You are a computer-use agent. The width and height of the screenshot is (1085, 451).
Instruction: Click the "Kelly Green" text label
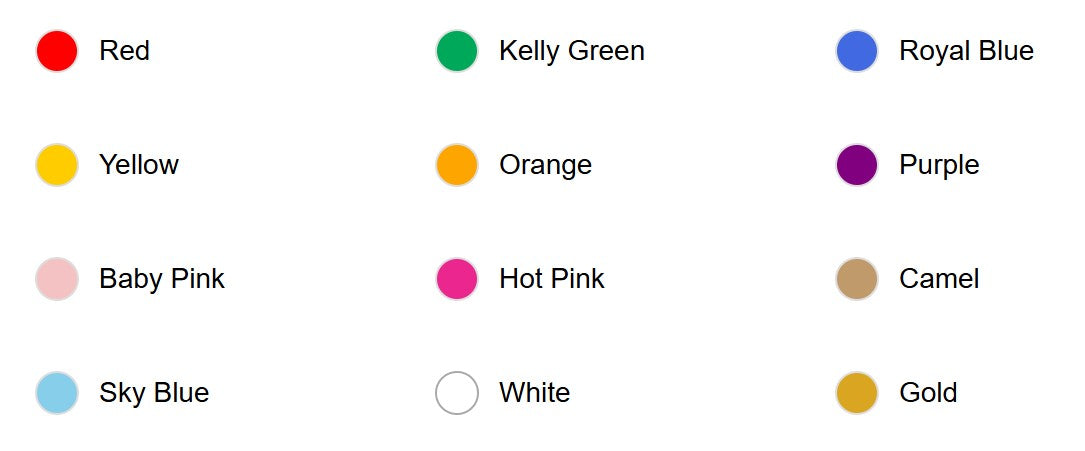pos(571,51)
